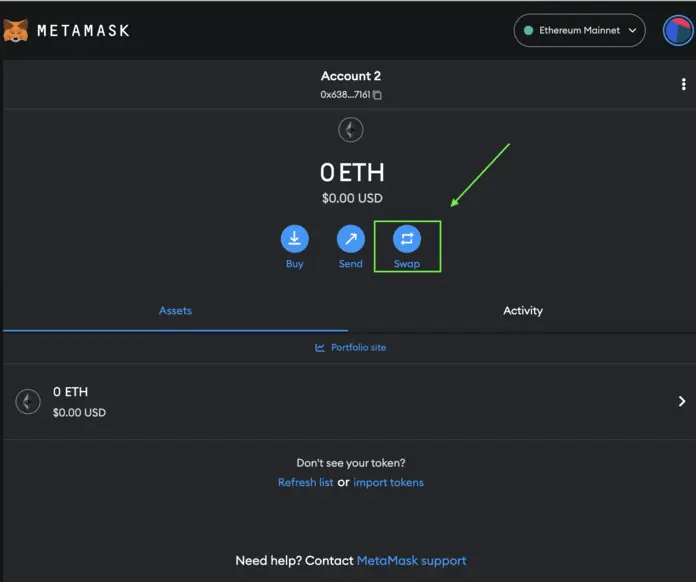Open the Ethereum Mainnet network dropdown
This screenshot has height=582, width=696.
tap(579, 30)
